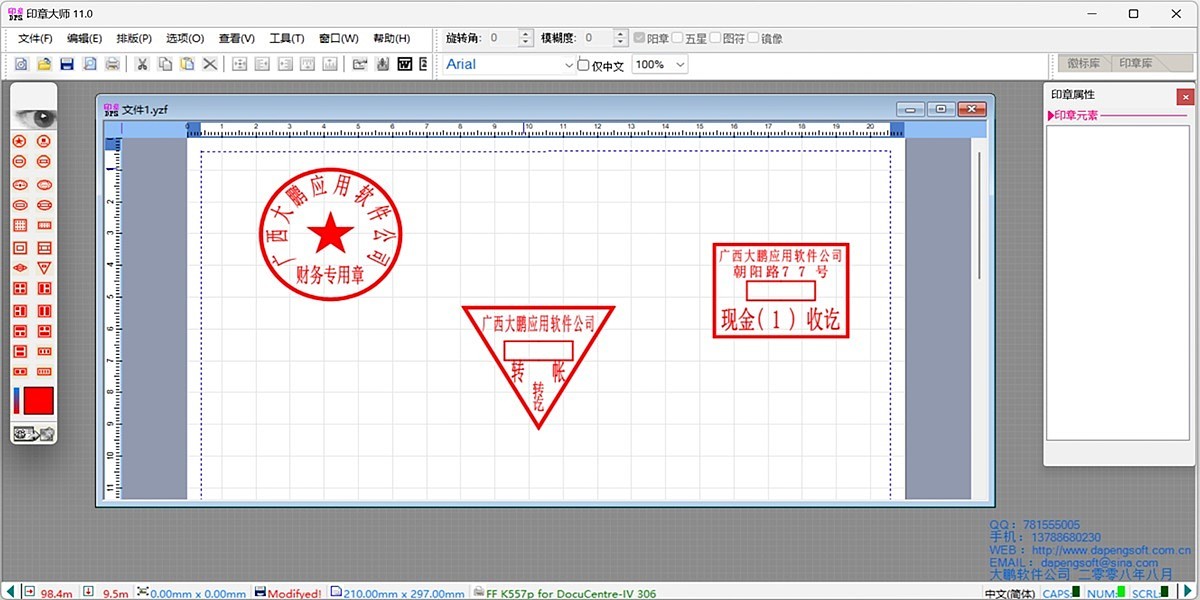Click the Open folder toolbar icon
Screen dimensions: 1200x600
pos(44,64)
